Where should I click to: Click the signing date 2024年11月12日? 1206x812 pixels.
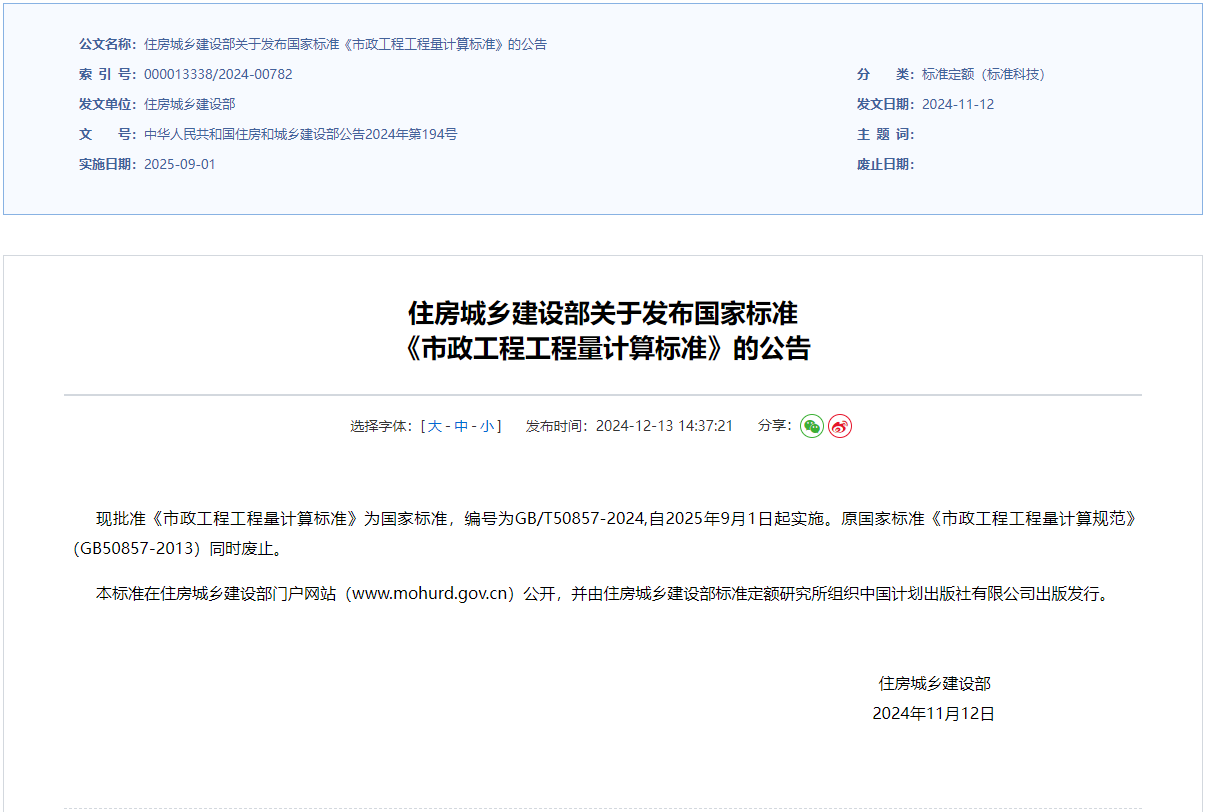[934, 714]
